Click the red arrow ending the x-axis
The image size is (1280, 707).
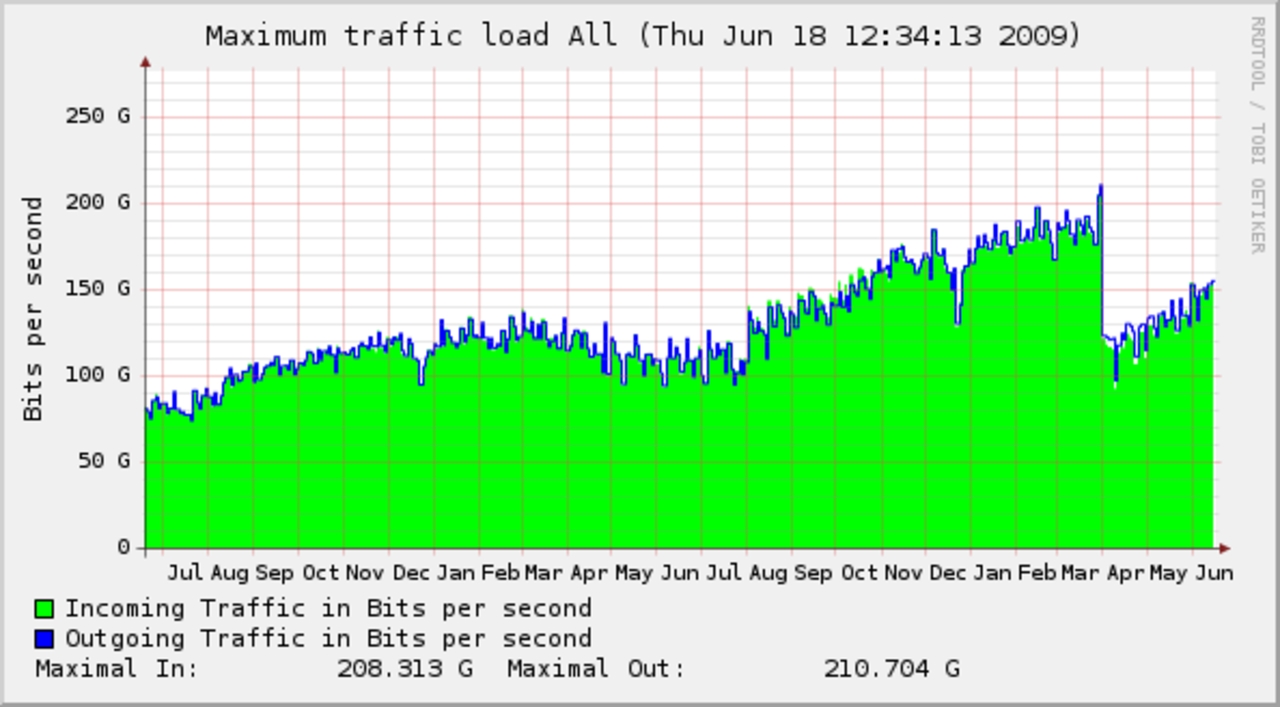1225,548
